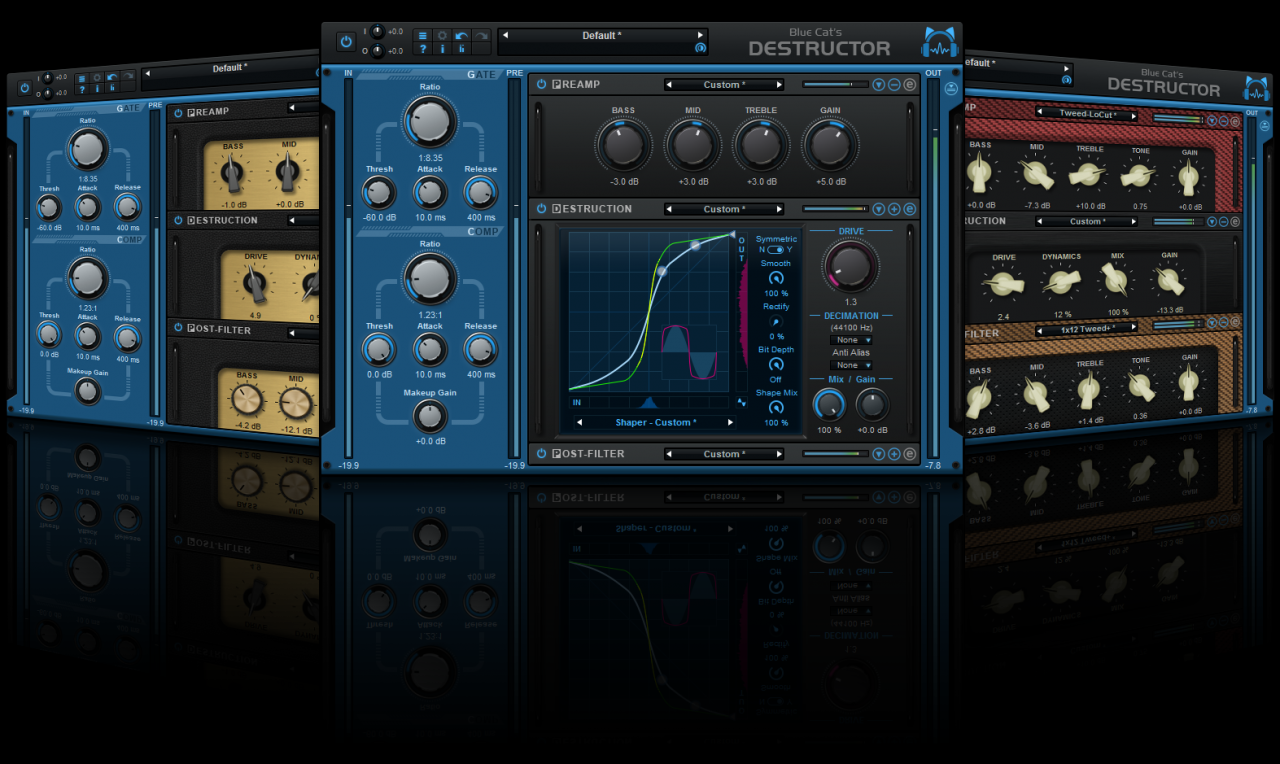The height and width of the screenshot is (764, 1280).
Task: Click the Mix knob showing 100 %
Action: click(829, 405)
